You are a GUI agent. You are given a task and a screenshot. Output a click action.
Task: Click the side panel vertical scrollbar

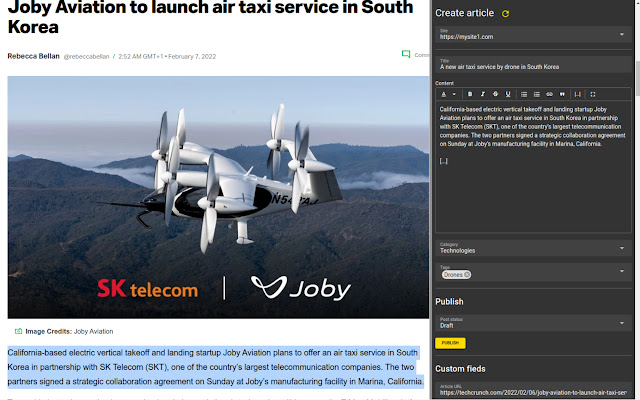637,78
